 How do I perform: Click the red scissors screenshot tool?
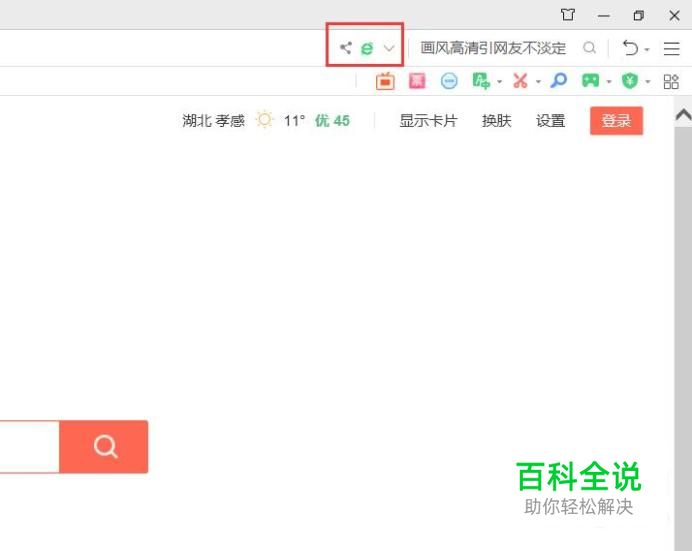[x=520, y=81]
